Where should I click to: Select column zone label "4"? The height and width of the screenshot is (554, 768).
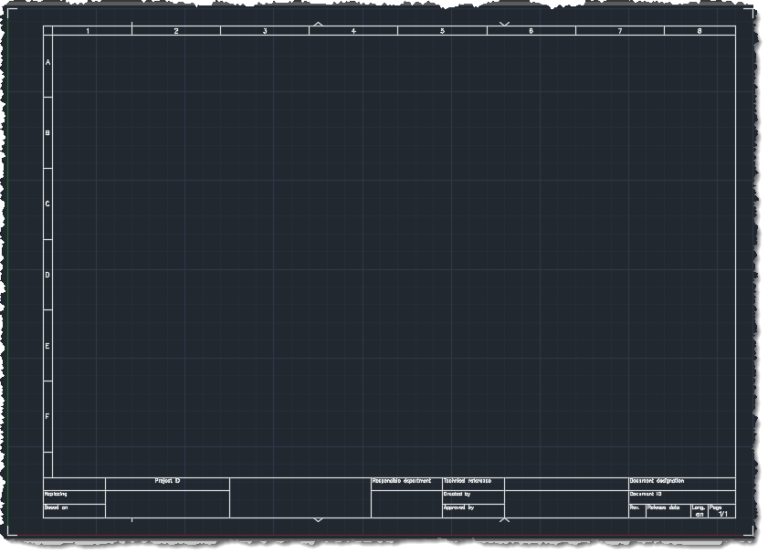click(x=354, y=31)
